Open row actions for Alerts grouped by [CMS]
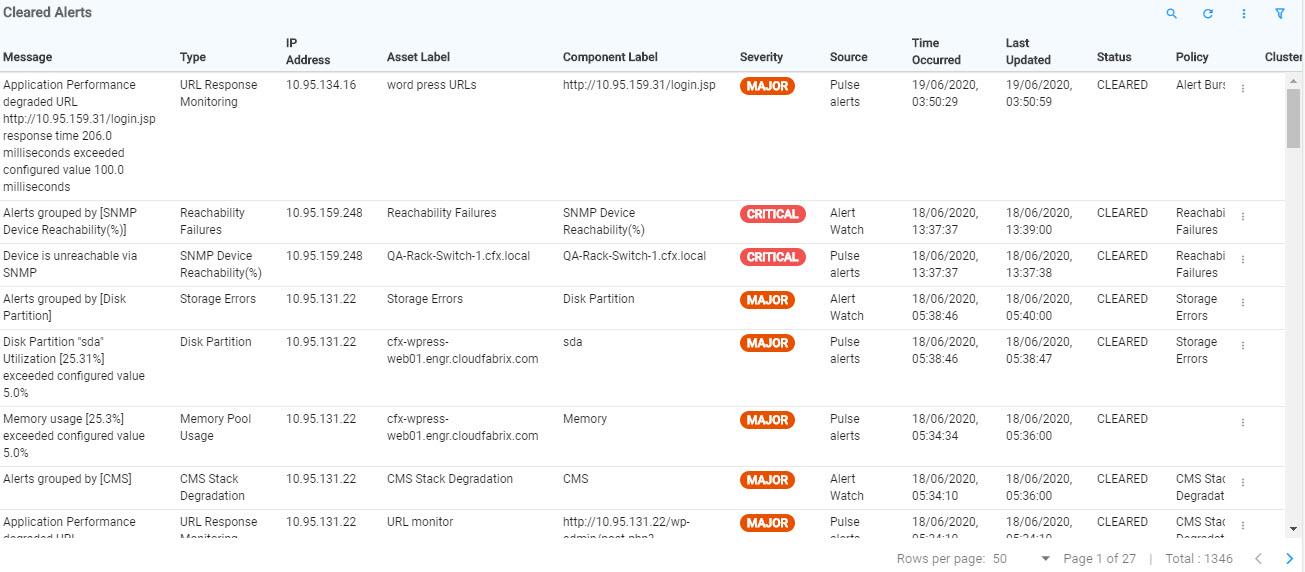 click(x=1243, y=482)
